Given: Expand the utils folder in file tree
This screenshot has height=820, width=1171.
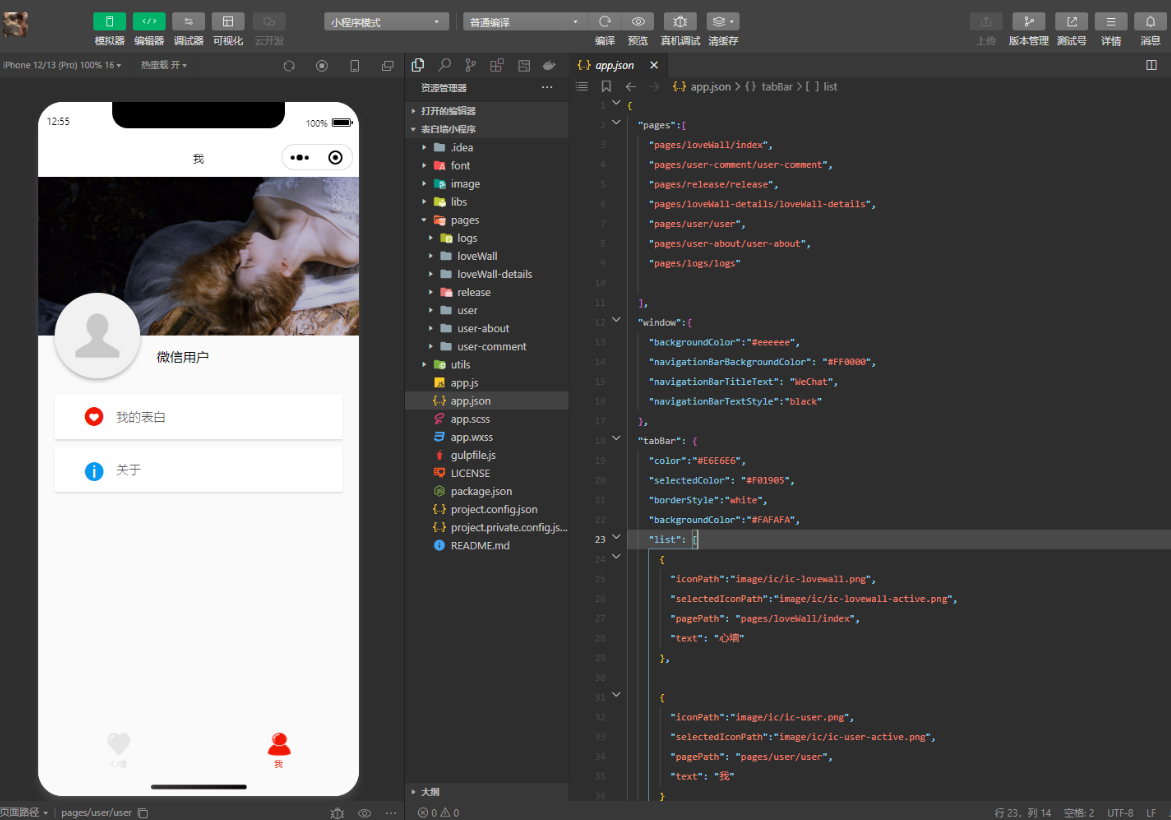Looking at the screenshot, I should [x=460, y=365].
